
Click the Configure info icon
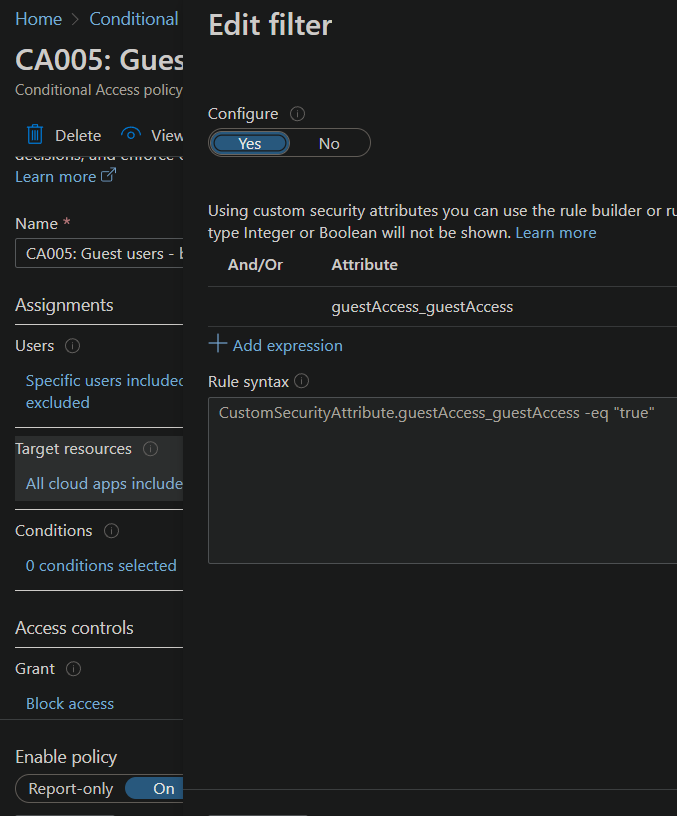[x=297, y=113]
